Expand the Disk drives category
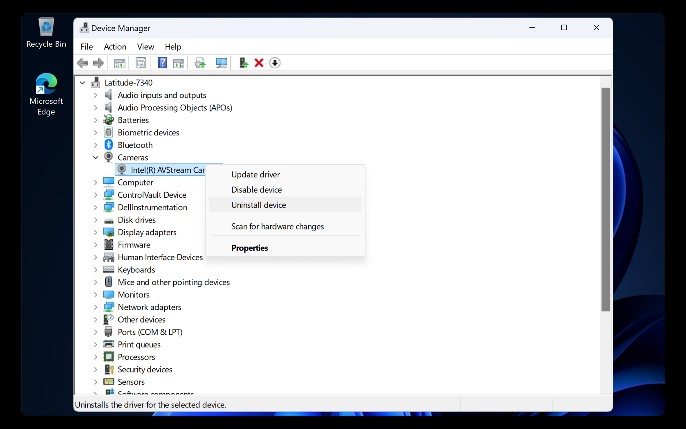Screen dimensions: 686x429 tap(95, 220)
